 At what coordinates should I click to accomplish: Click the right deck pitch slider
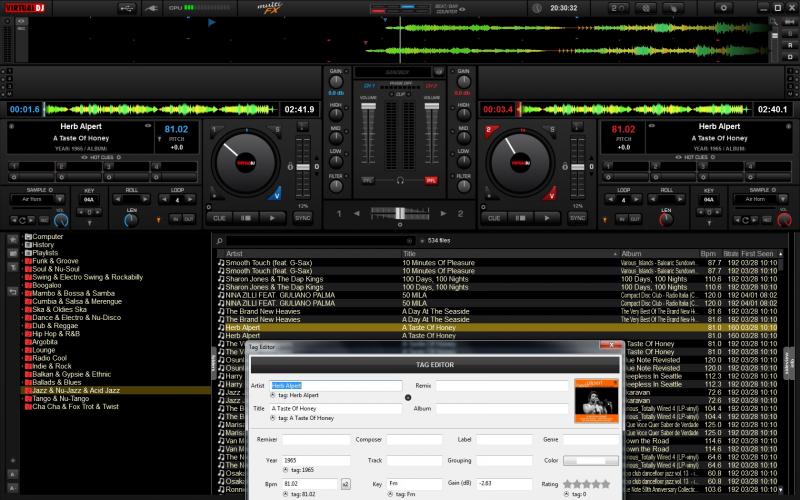(578, 167)
